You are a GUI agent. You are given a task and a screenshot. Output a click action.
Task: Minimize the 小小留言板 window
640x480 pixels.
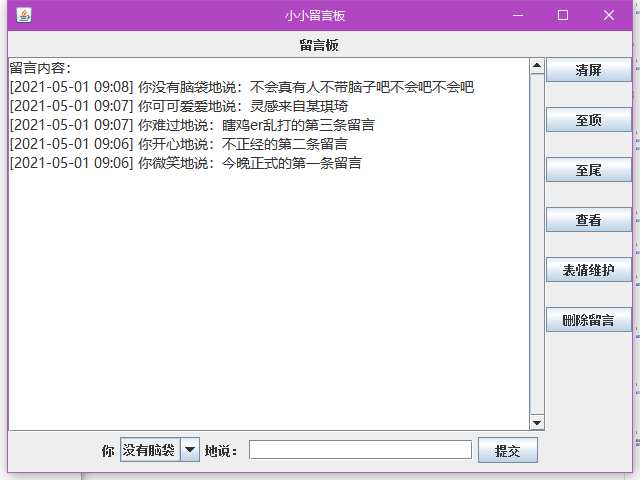coord(518,15)
